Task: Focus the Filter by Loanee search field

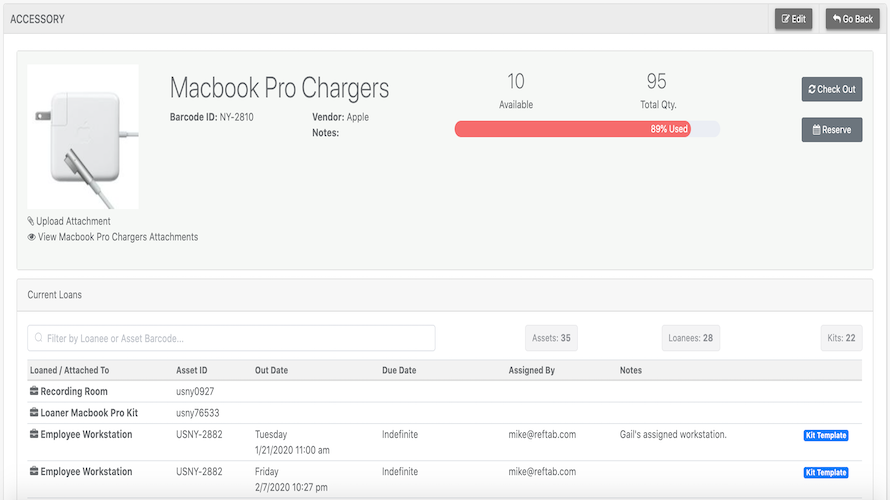Action: pyautogui.click(x=231, y=338)
